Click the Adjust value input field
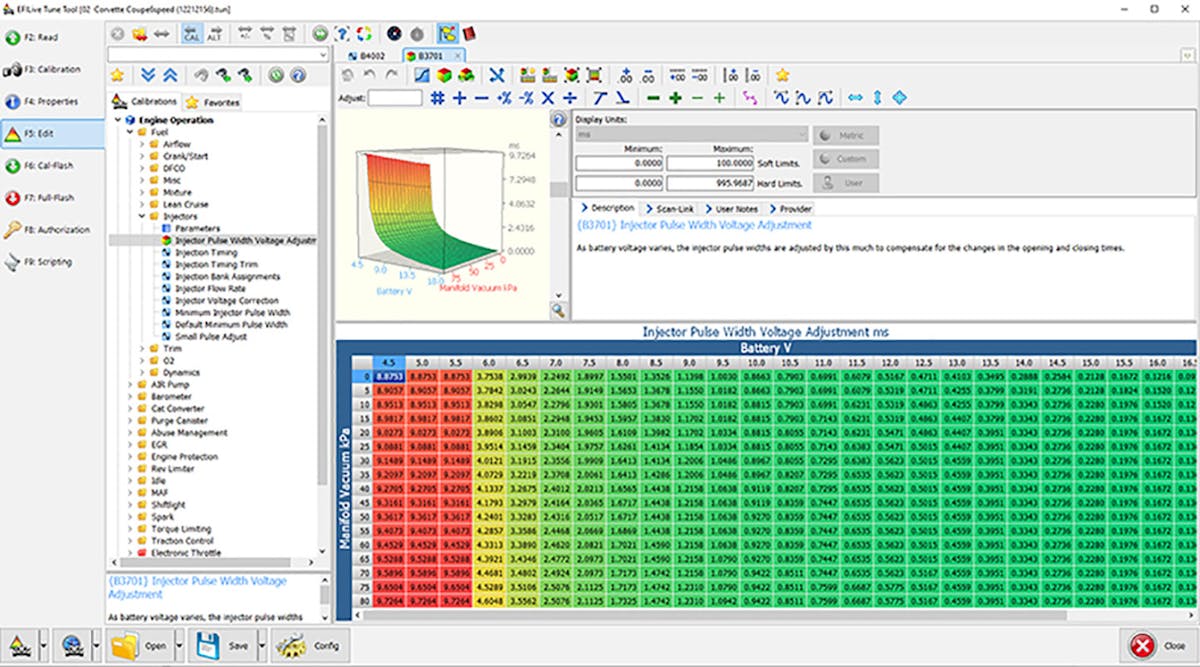The width and height of the screenshot is (1200, 667). click(x=394, y=98)
